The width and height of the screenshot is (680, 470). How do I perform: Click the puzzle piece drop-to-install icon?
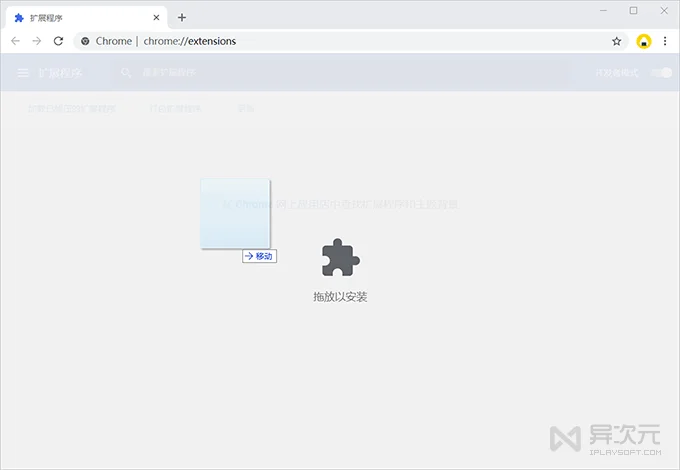coord(340,257)
